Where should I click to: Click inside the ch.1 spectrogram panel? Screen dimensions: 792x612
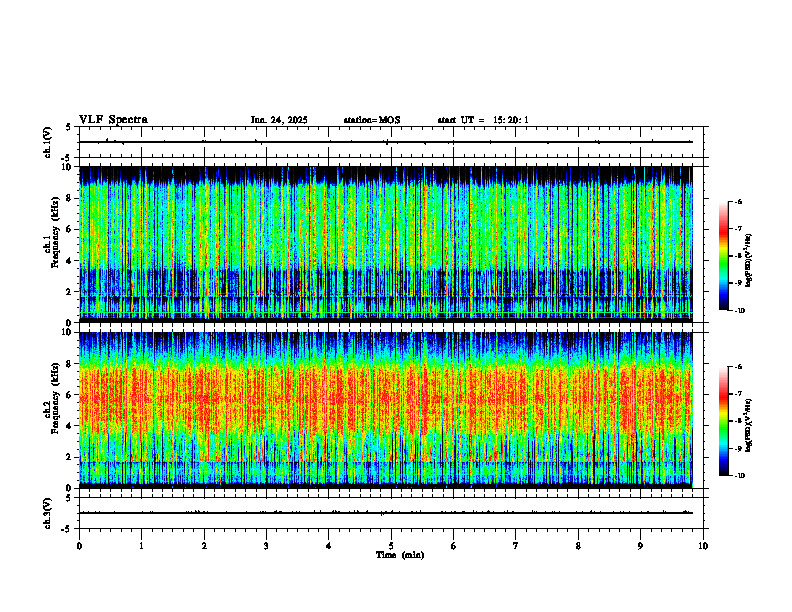[386, 244]
